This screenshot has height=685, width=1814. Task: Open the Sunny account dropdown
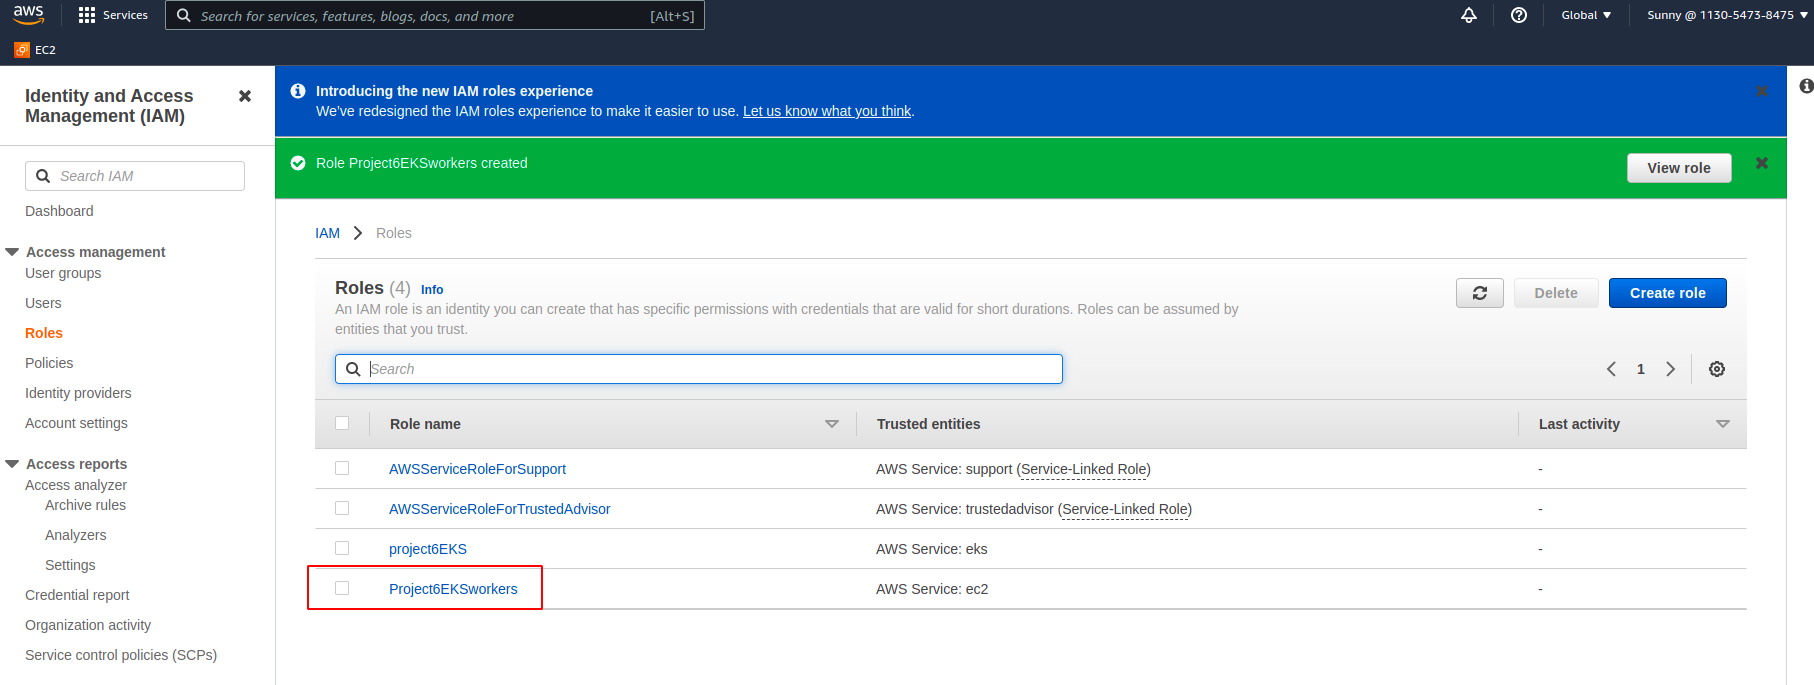[1727, 15]
